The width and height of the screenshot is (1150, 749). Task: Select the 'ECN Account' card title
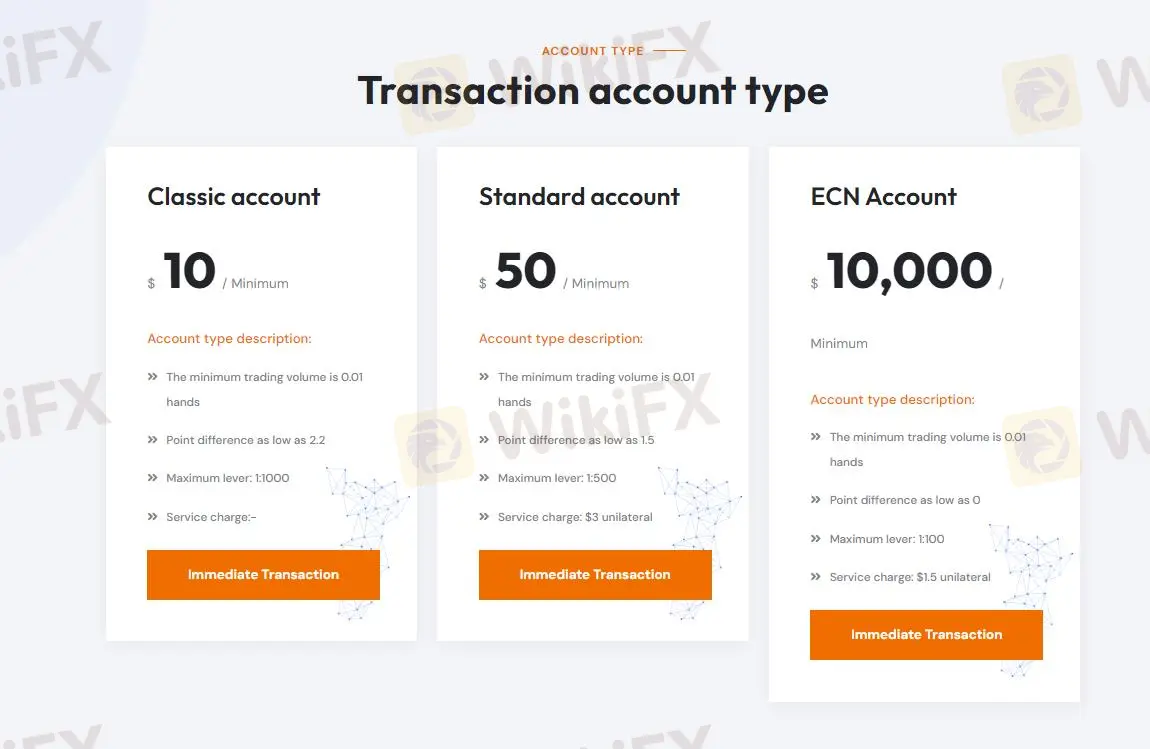coord(883,197)
